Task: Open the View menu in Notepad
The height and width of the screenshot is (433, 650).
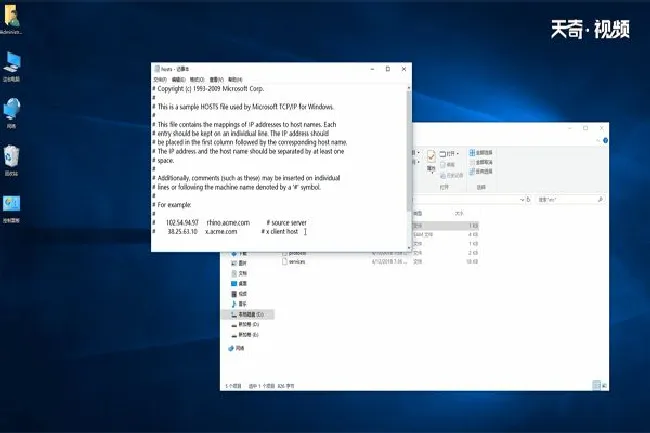Action: (x=216, y=80)
